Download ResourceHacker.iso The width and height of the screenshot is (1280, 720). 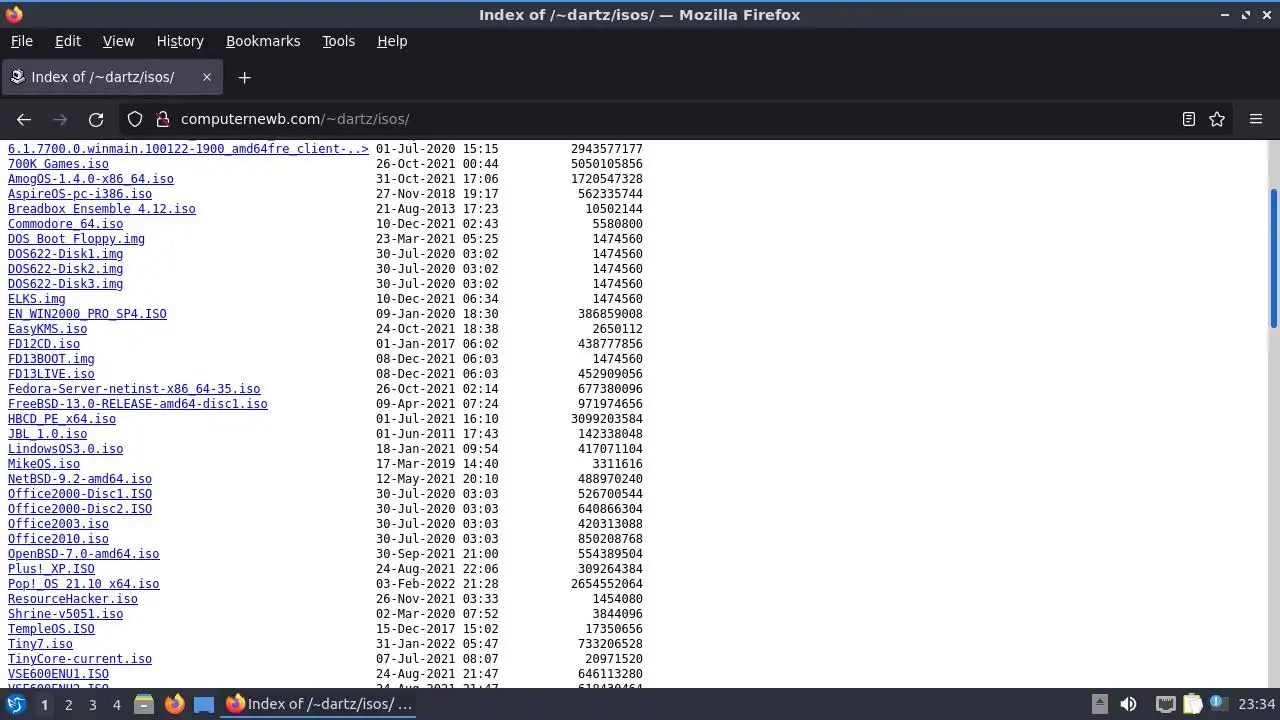coord(73,599)
